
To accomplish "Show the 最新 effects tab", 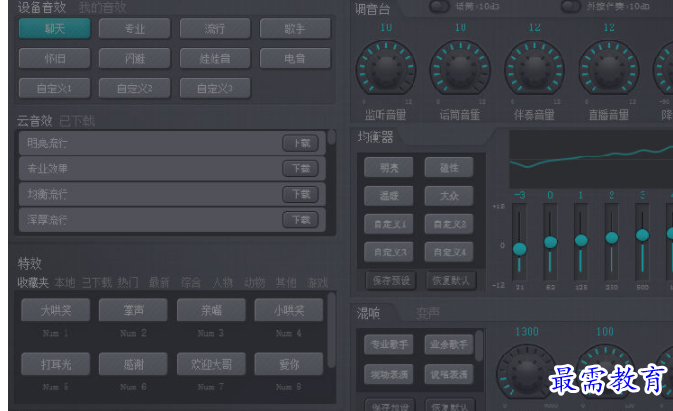I will 159,282.
